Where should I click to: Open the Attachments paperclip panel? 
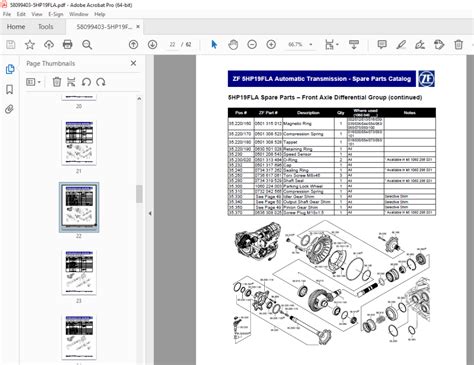(10, 109)
